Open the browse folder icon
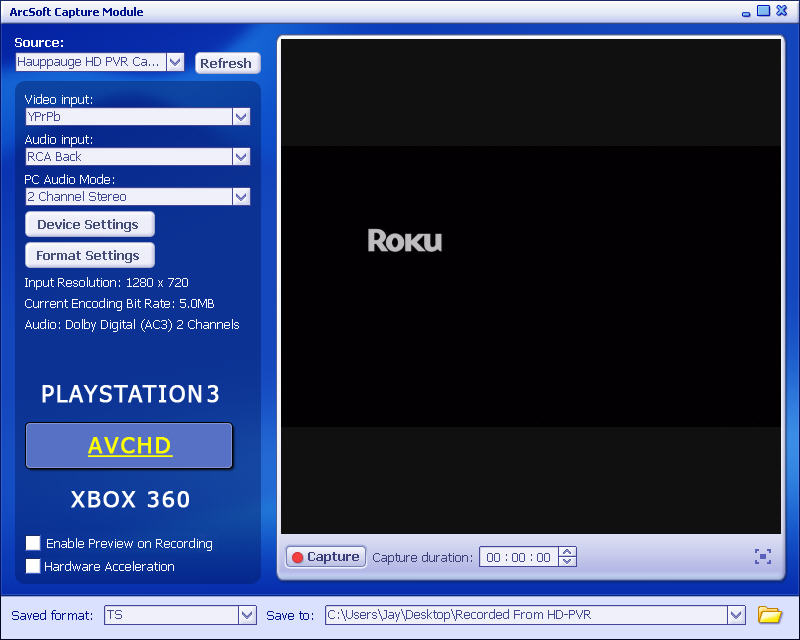 pyautogui.click(x=770, y=614)
